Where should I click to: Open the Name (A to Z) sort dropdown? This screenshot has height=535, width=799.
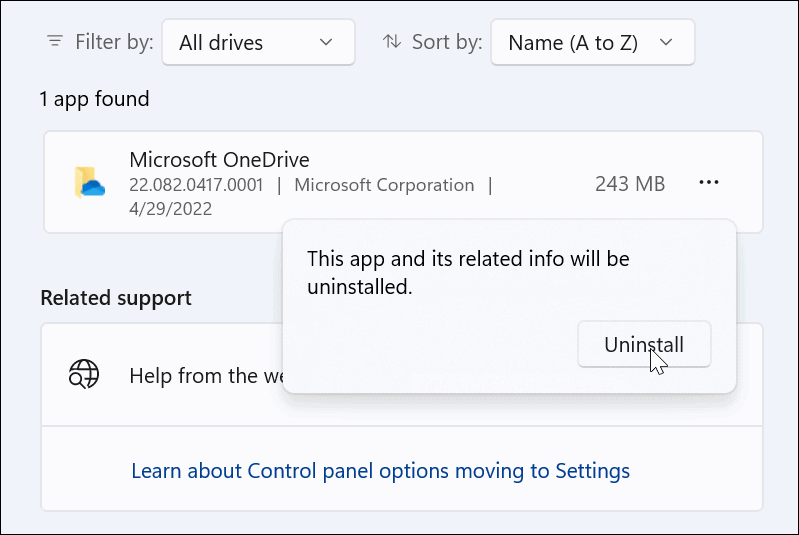[593, 42]
